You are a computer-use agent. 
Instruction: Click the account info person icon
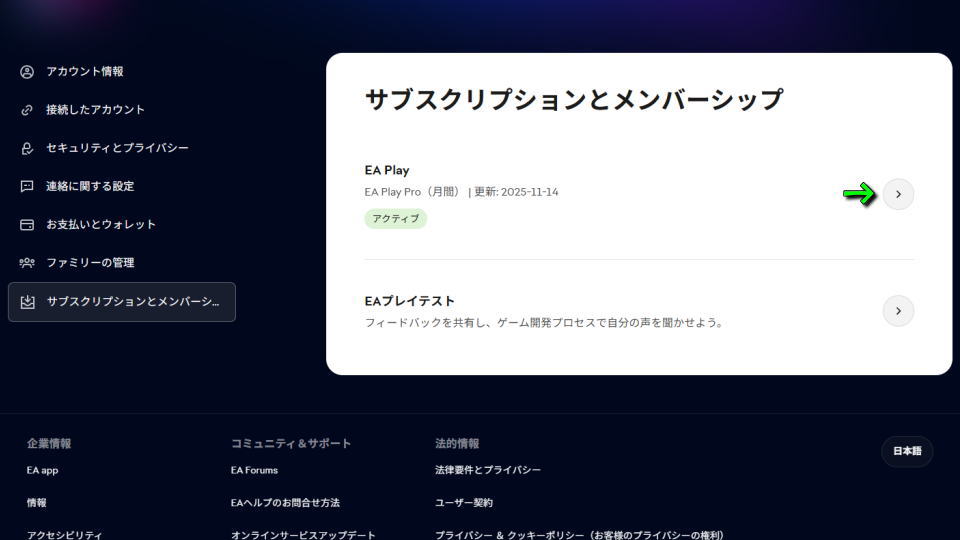pos(27,72)
